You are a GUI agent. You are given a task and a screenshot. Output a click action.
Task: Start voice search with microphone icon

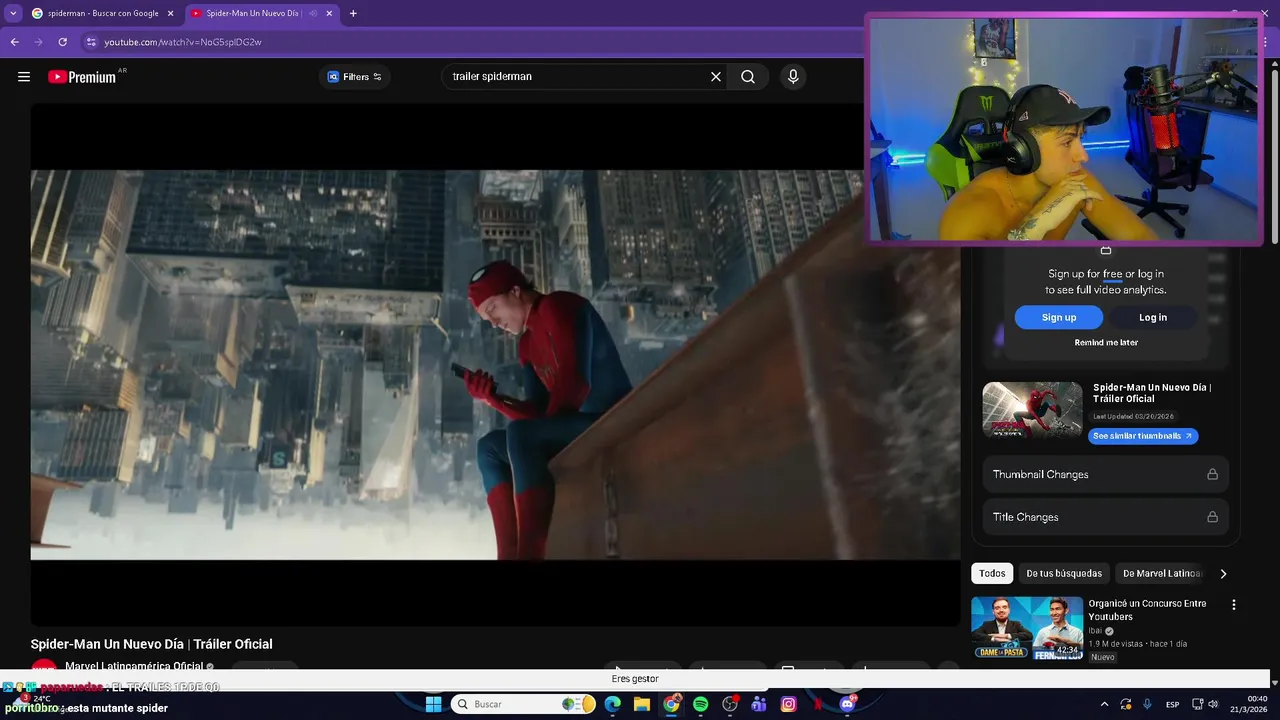tap(793, 77)
